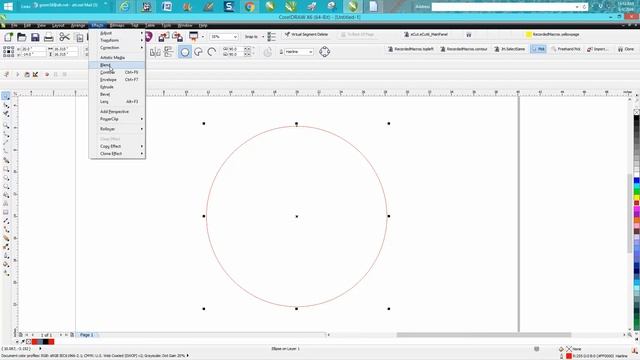
Task: Select the Pie mode button
Action: coord(198,52)
